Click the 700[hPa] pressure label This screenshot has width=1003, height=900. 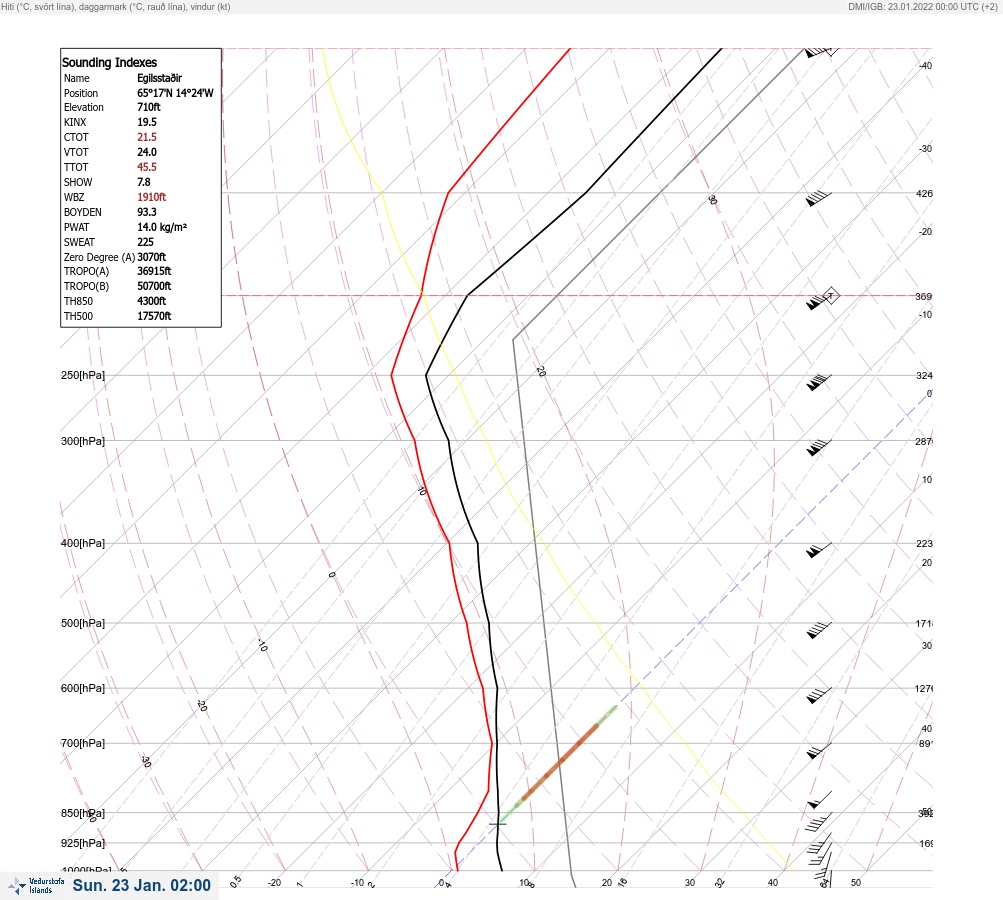coord(83,743)
